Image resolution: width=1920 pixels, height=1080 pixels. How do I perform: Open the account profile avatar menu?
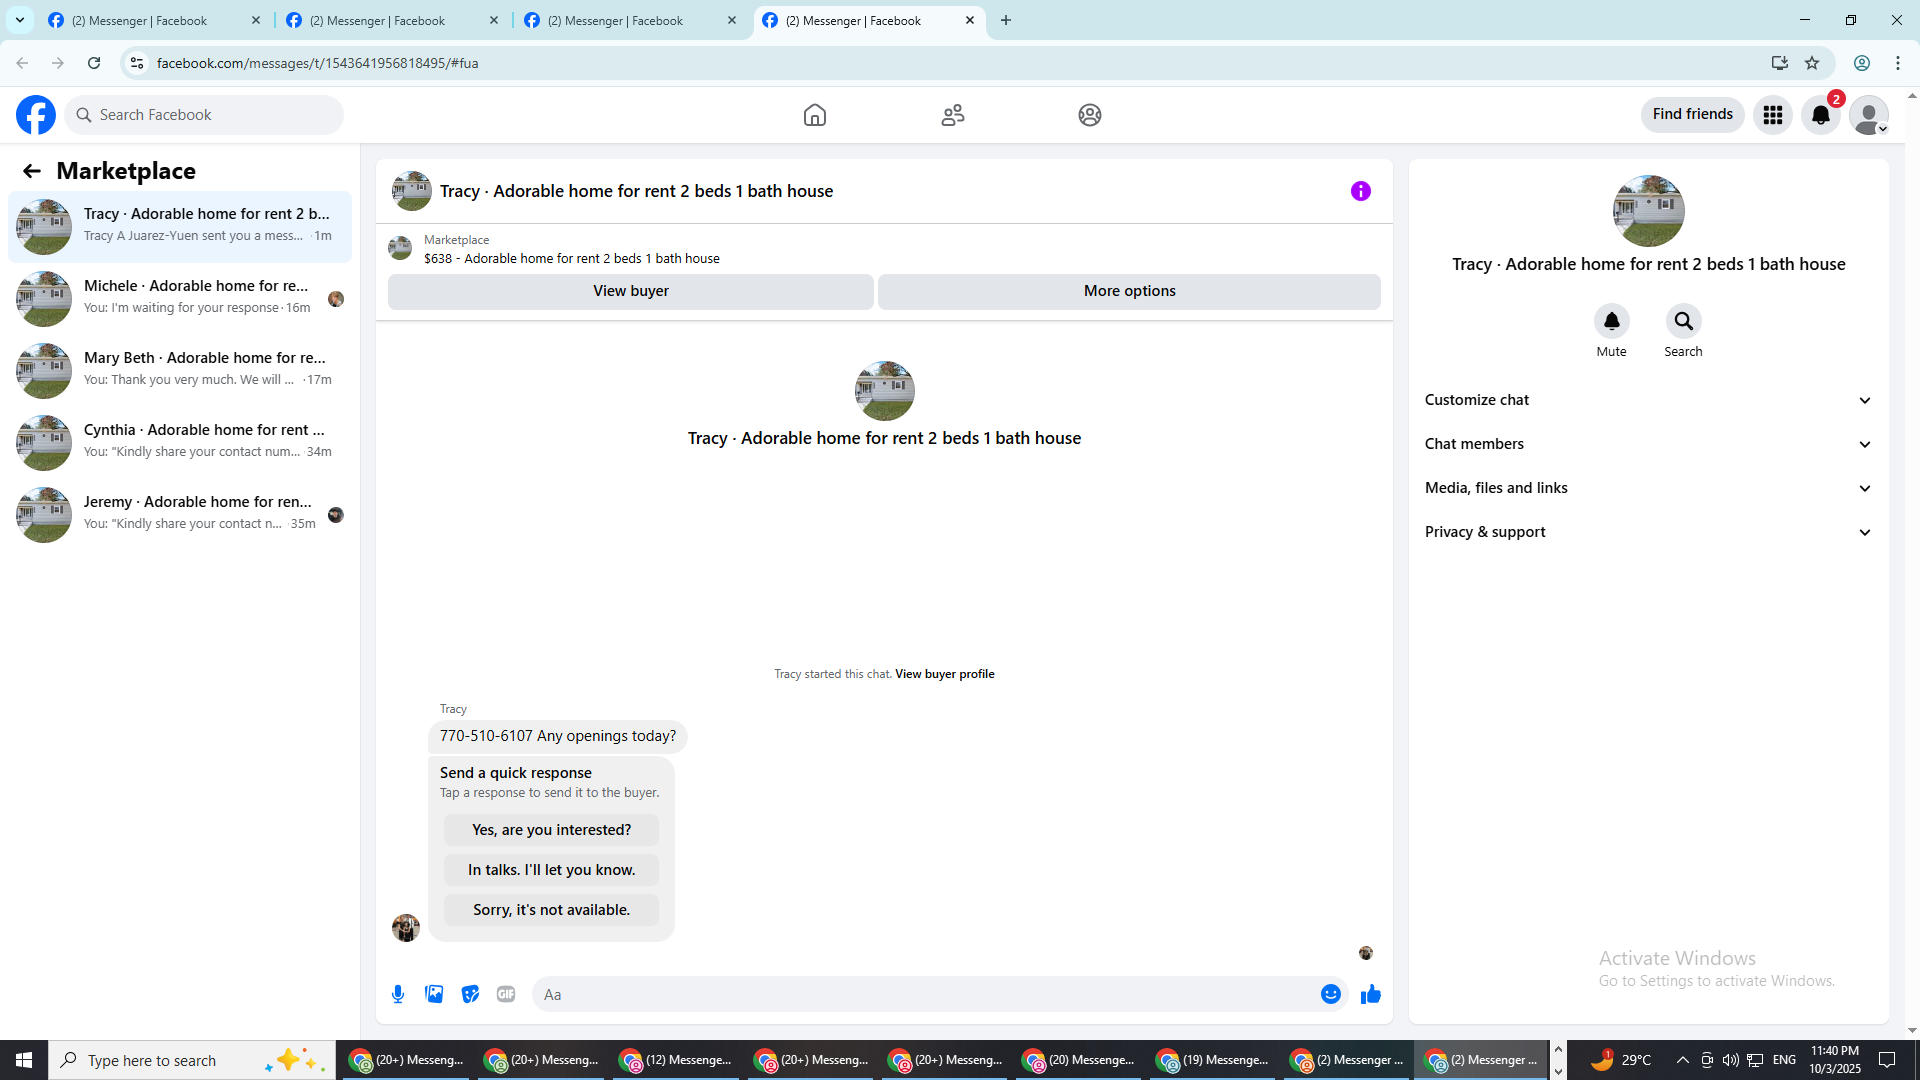1869,115
